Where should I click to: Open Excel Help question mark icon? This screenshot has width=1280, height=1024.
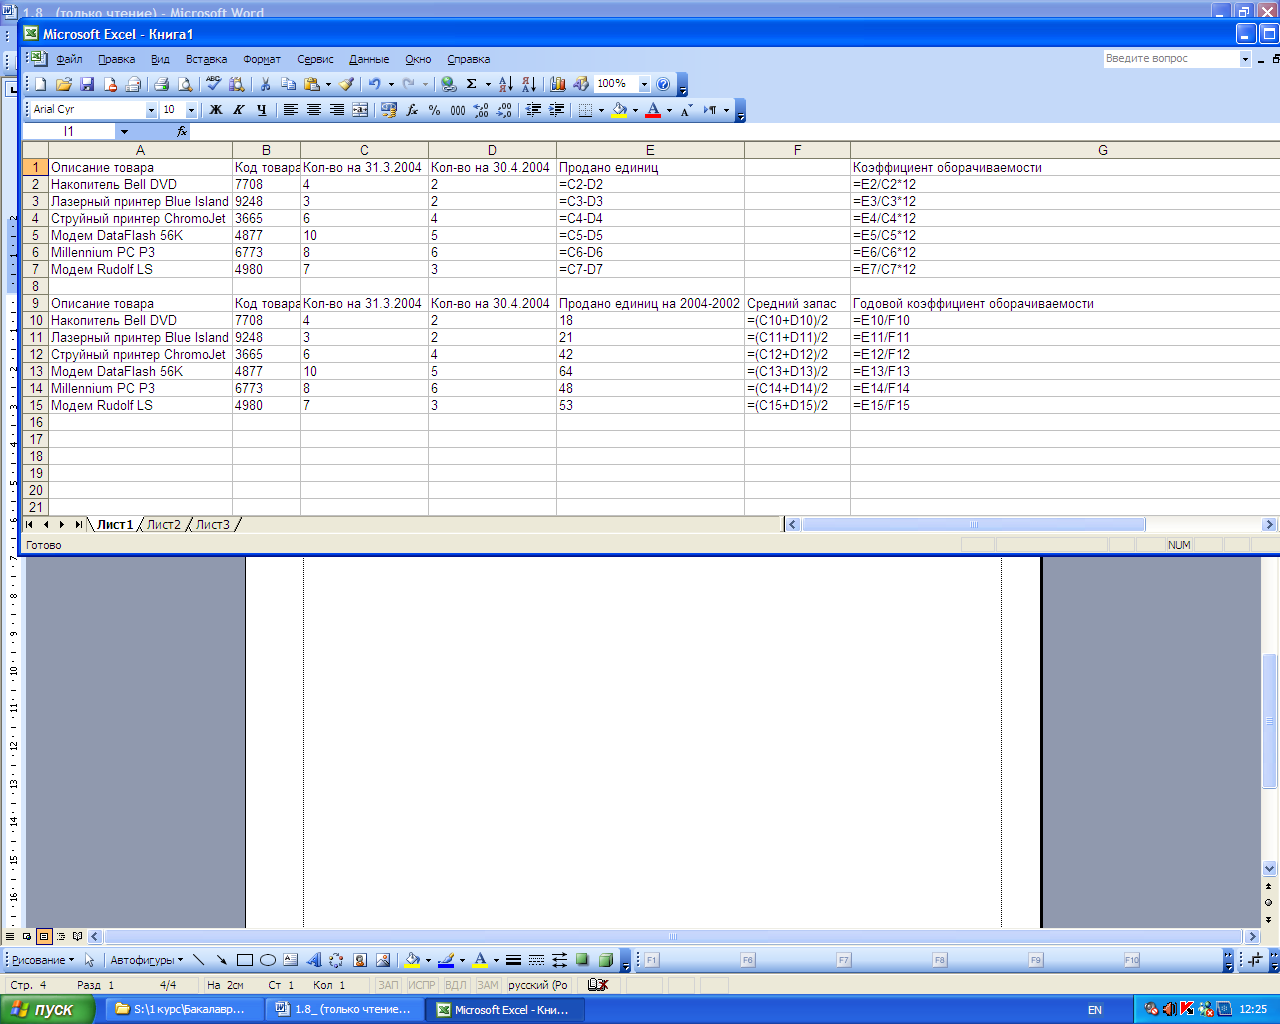(x=663, y=84)
